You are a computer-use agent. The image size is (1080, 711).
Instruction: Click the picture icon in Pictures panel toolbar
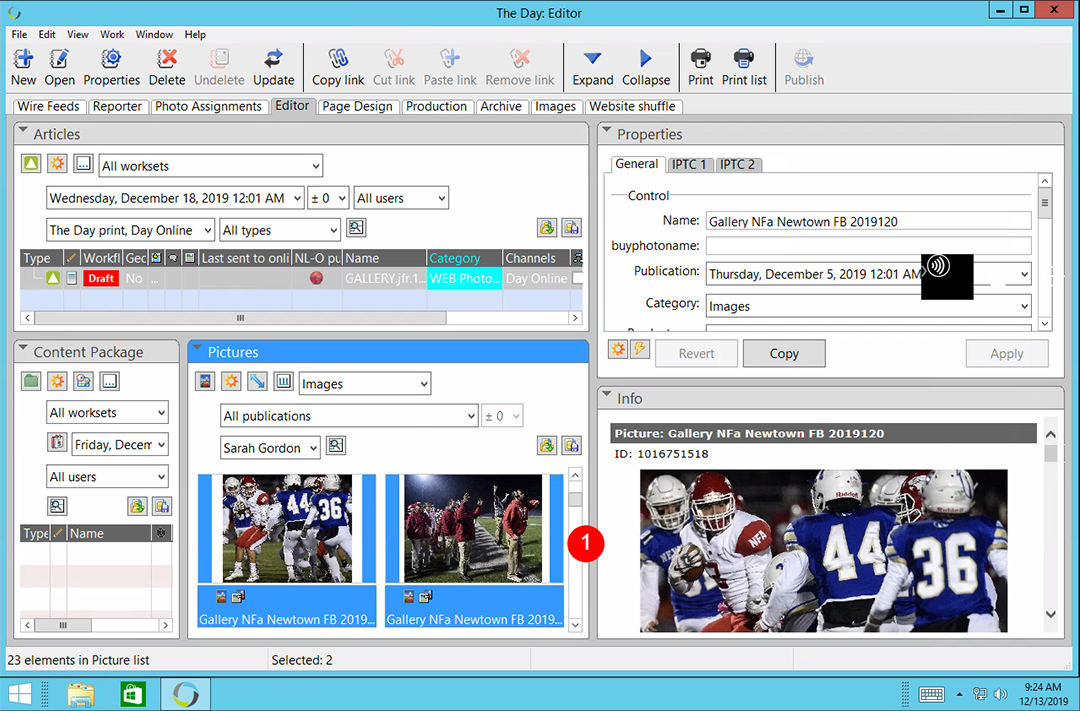(205, 381)
